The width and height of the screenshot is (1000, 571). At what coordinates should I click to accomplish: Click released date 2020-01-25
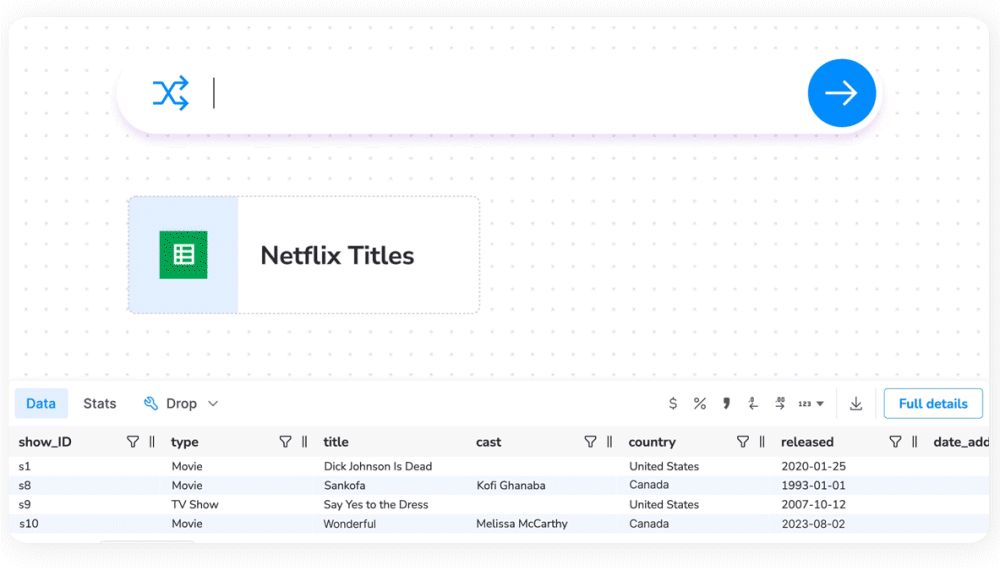coord(813,466)
